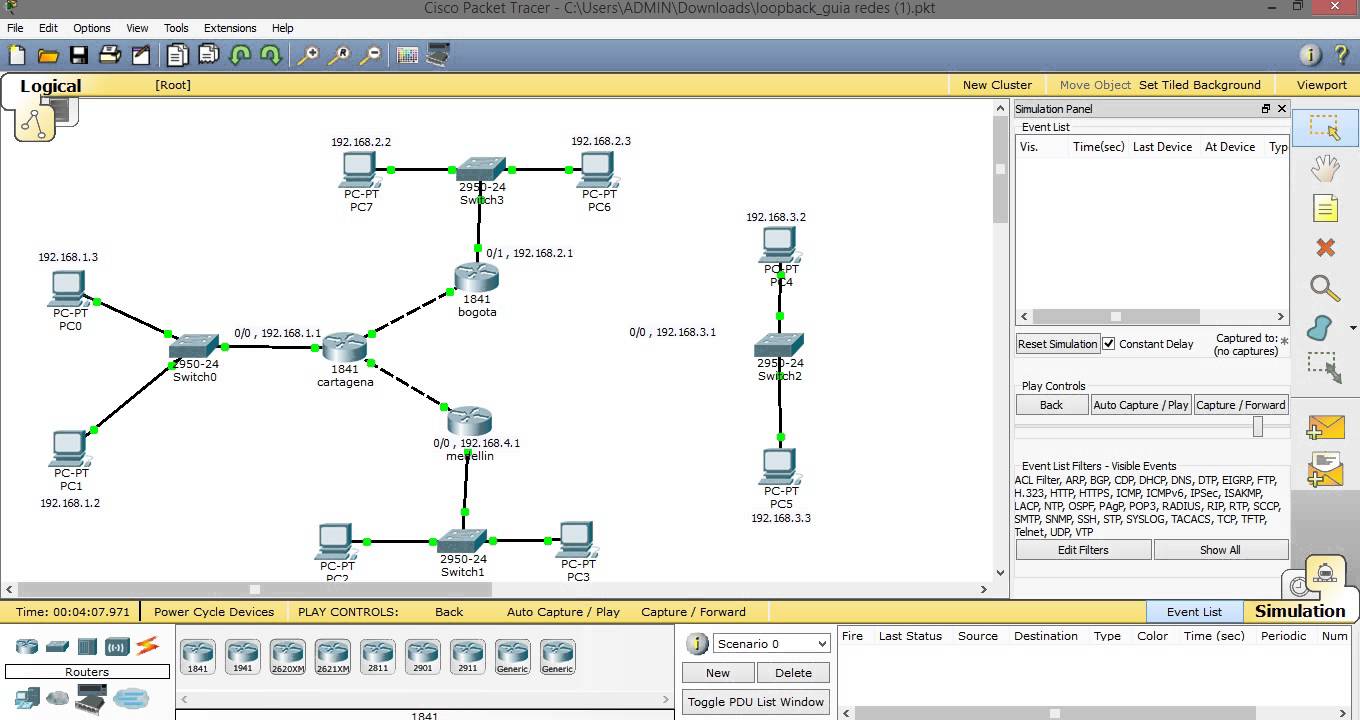The height and width of the screenshot is (720, 1360).
Task: Add a Simple PDU with envelope icon
Action: point(1325,427)
